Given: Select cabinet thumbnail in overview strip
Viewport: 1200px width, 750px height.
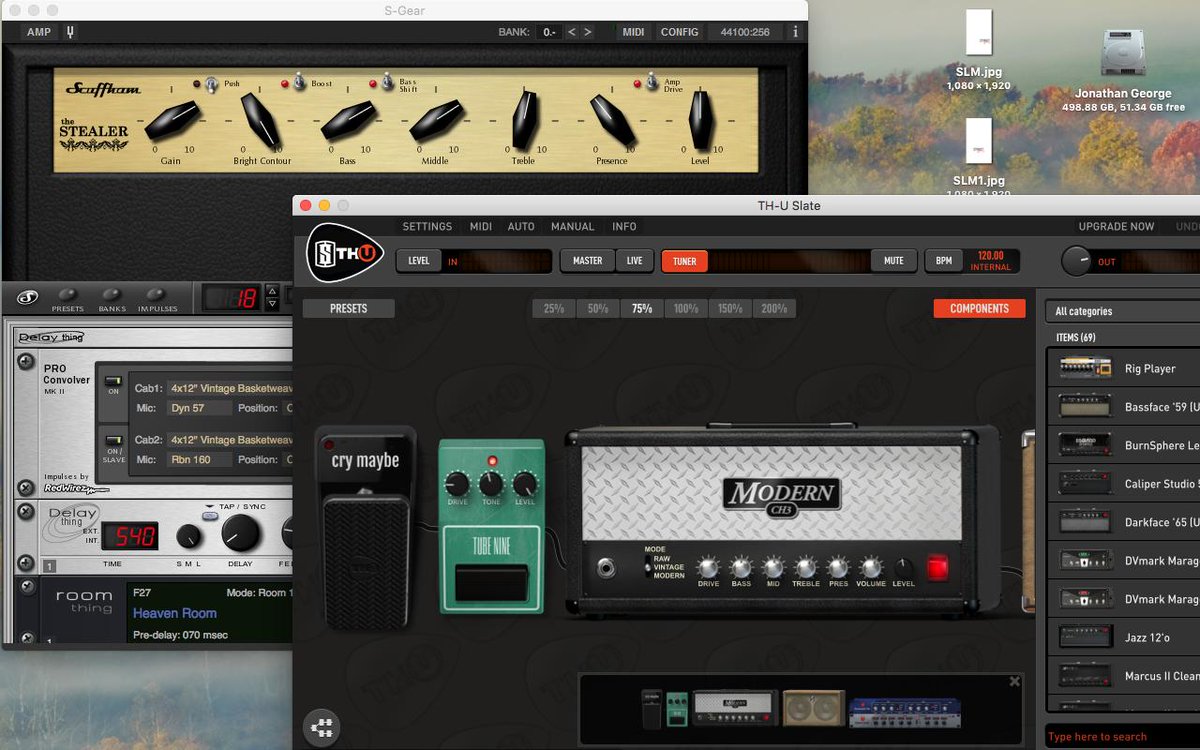Looking at the screenshot, I should 813,709.
